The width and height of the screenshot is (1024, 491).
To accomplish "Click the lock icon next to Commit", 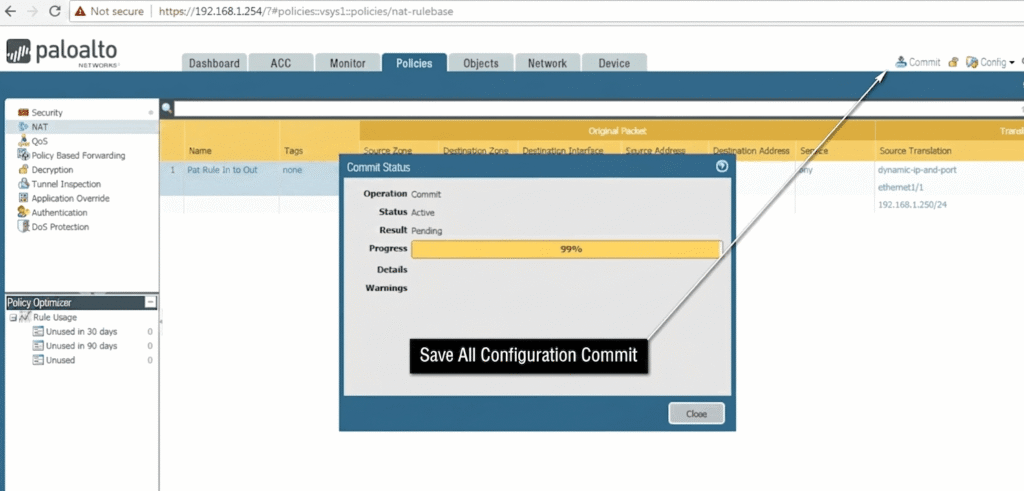I will (953, 62).
